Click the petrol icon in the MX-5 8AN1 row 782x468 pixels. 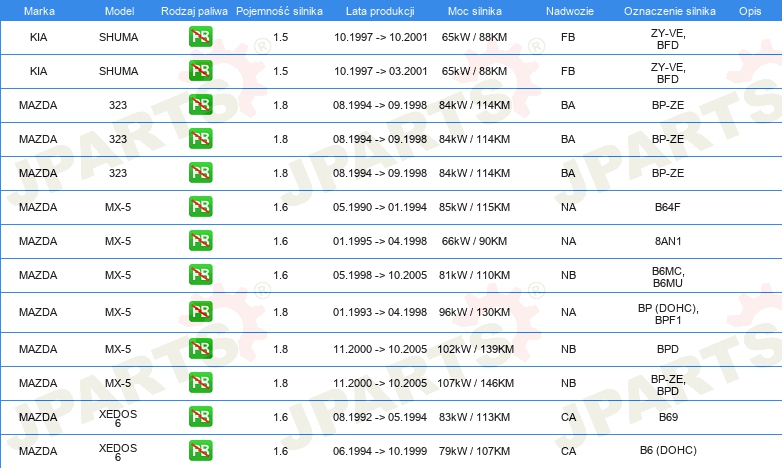pyautogui.click(x=200, y=240)
